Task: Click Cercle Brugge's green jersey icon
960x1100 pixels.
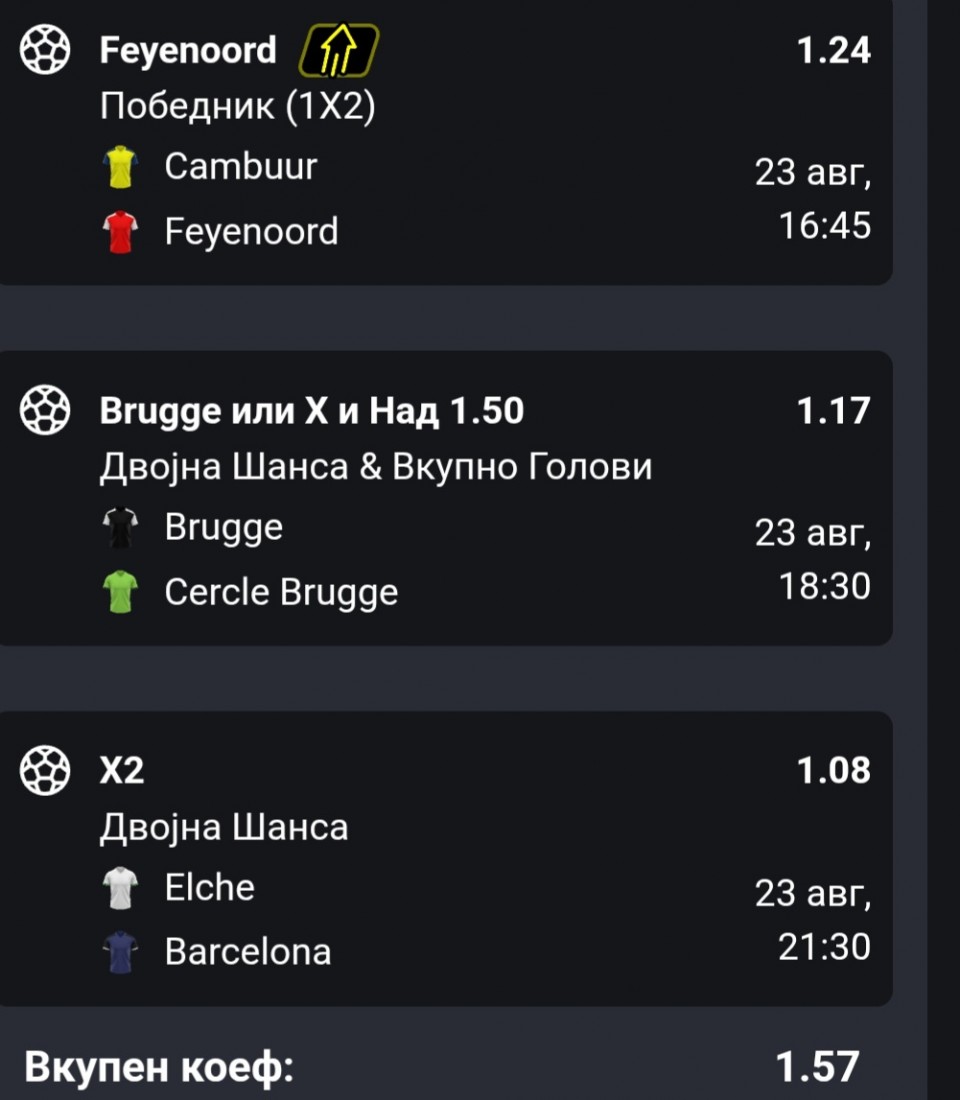Action: pos(121,592)
